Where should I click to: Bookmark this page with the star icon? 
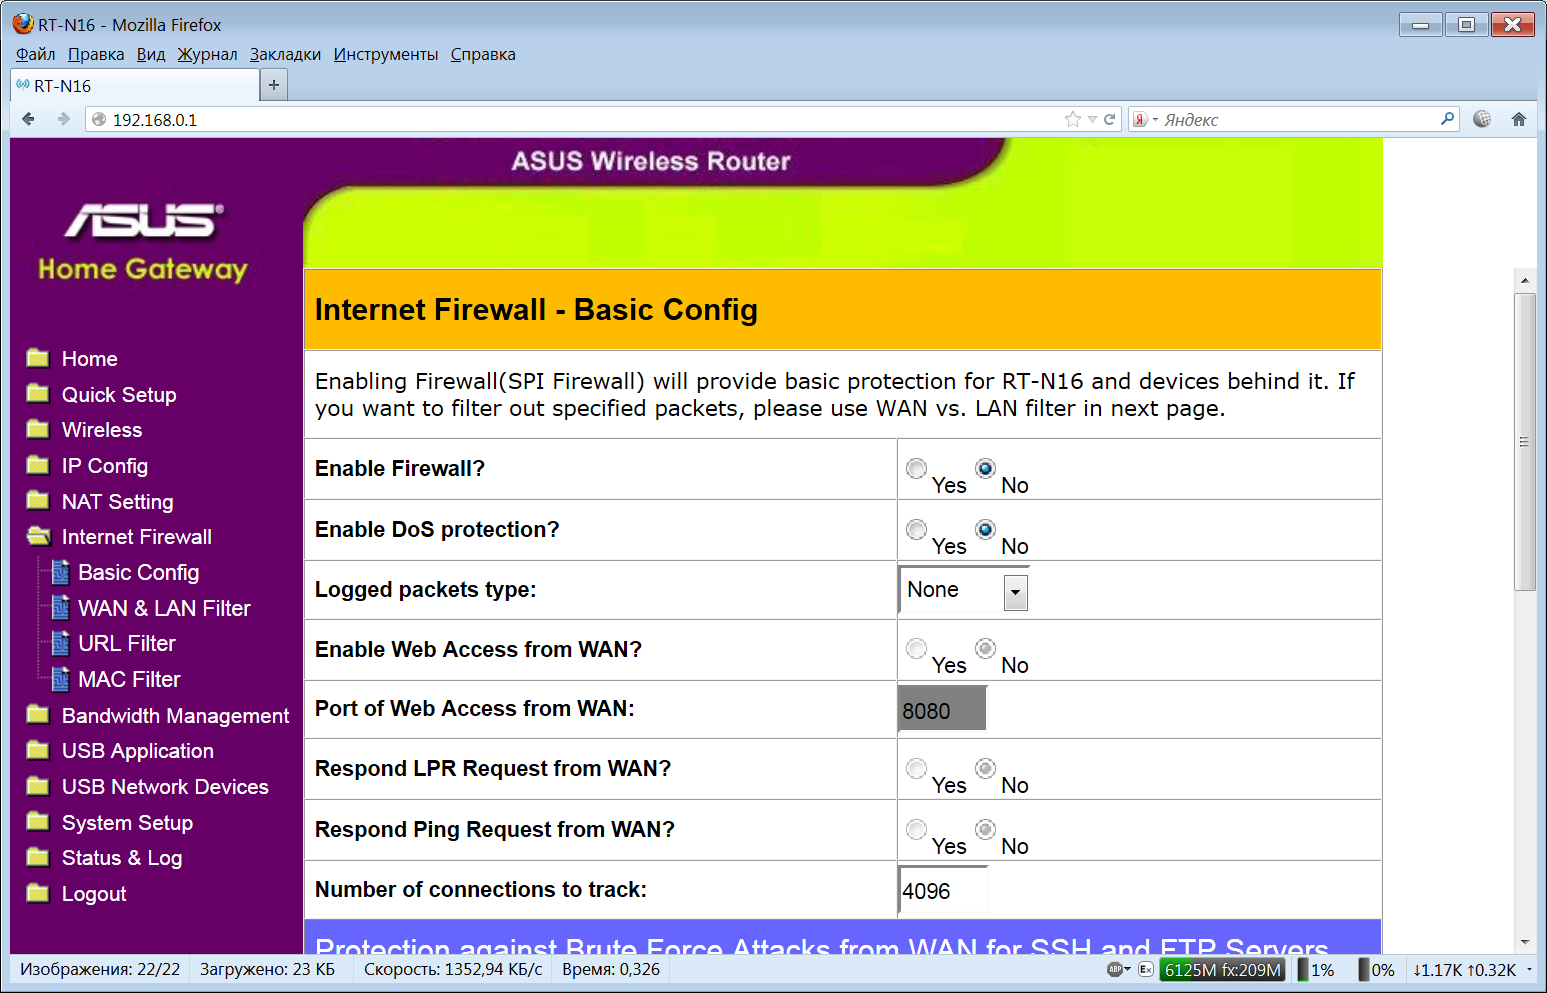(x=1073, y=119)
